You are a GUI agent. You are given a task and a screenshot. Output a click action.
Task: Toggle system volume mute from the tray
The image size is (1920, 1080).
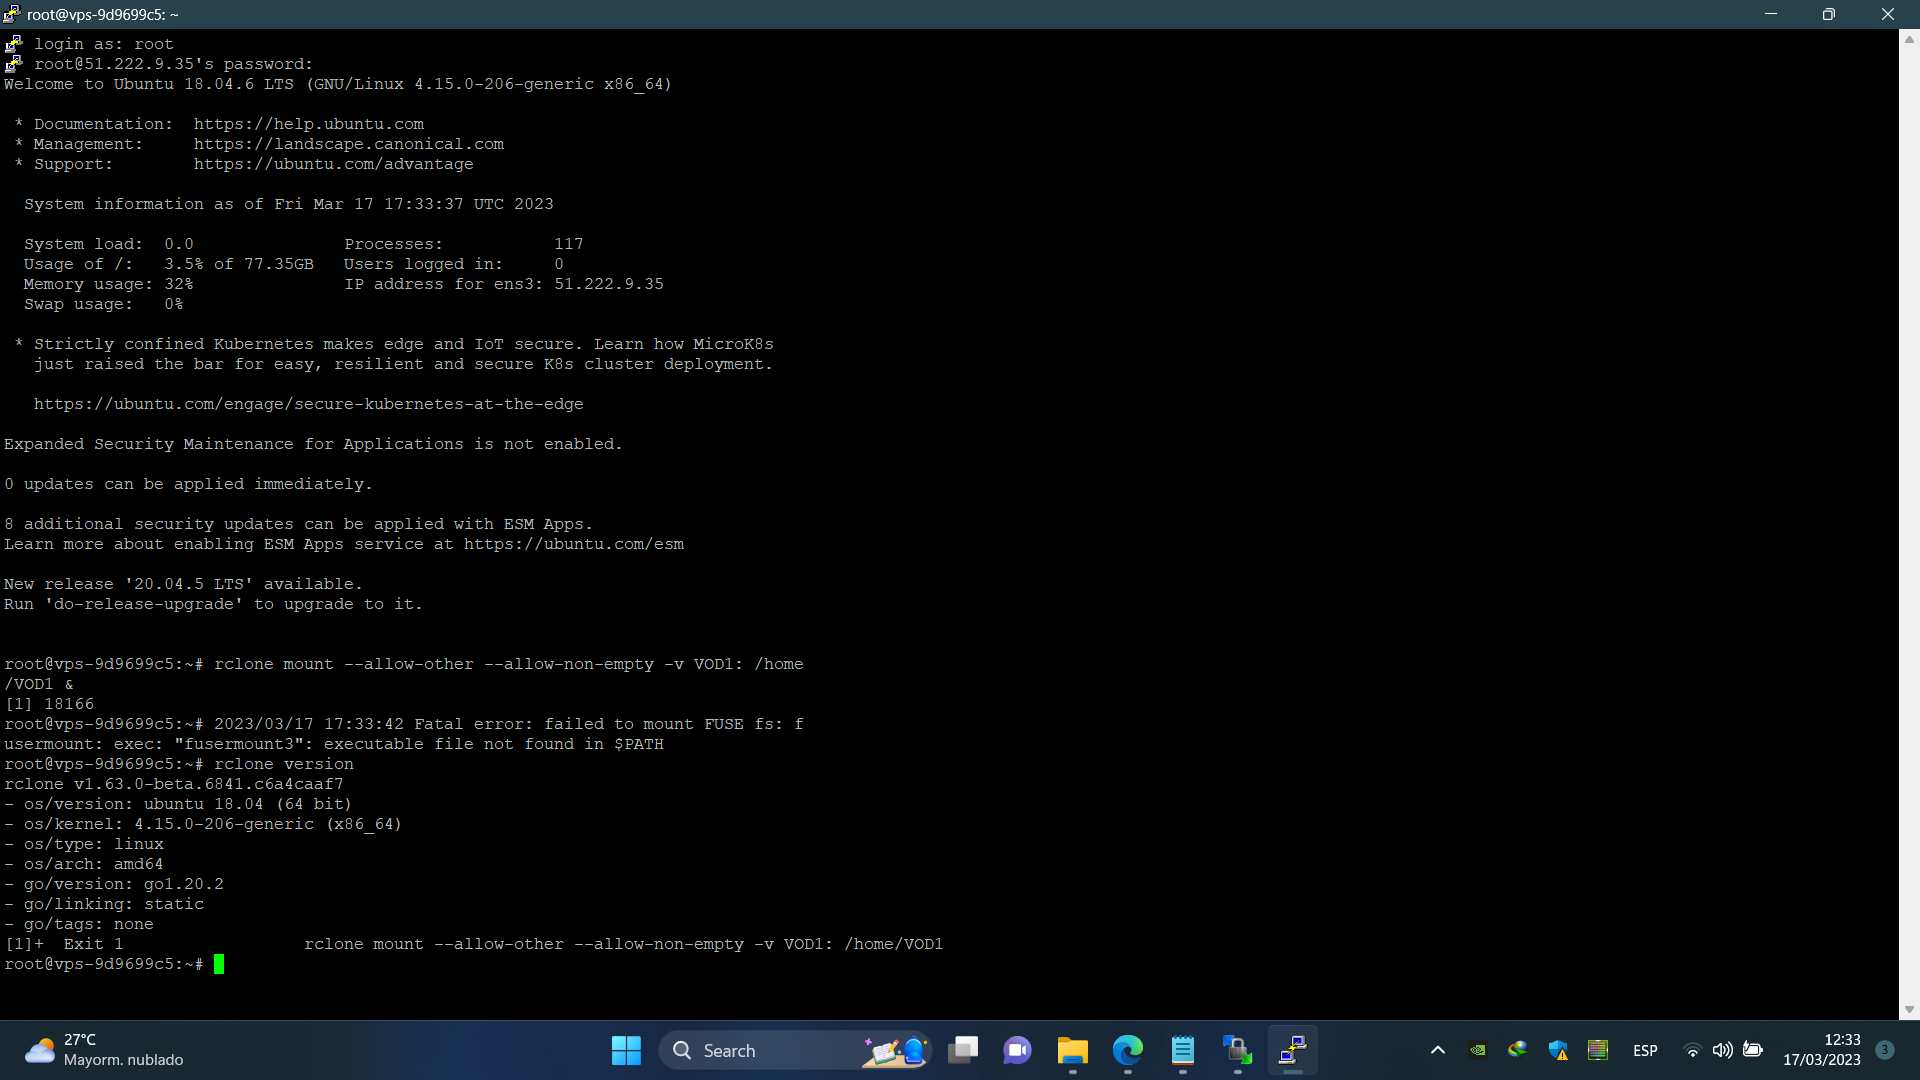1722,1050
